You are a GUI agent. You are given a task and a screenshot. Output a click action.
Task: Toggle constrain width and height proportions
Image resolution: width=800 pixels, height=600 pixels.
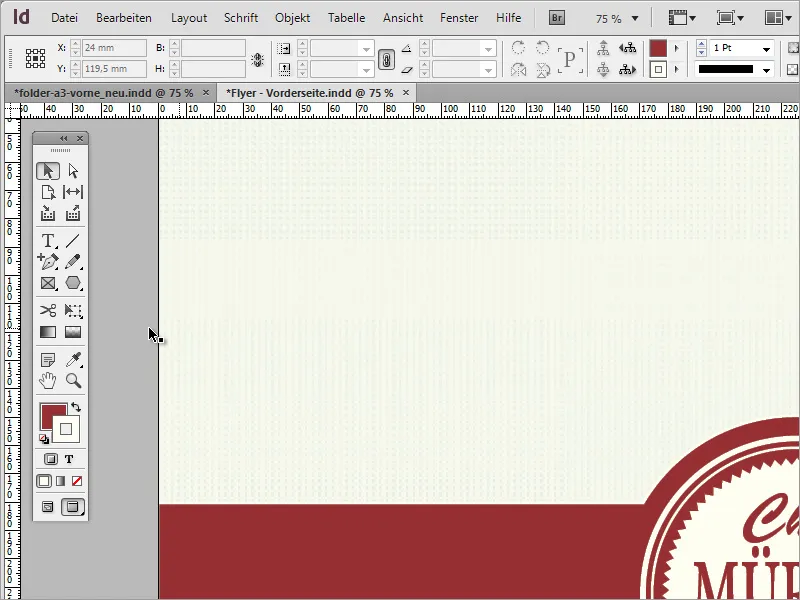[x=258, y=60]
